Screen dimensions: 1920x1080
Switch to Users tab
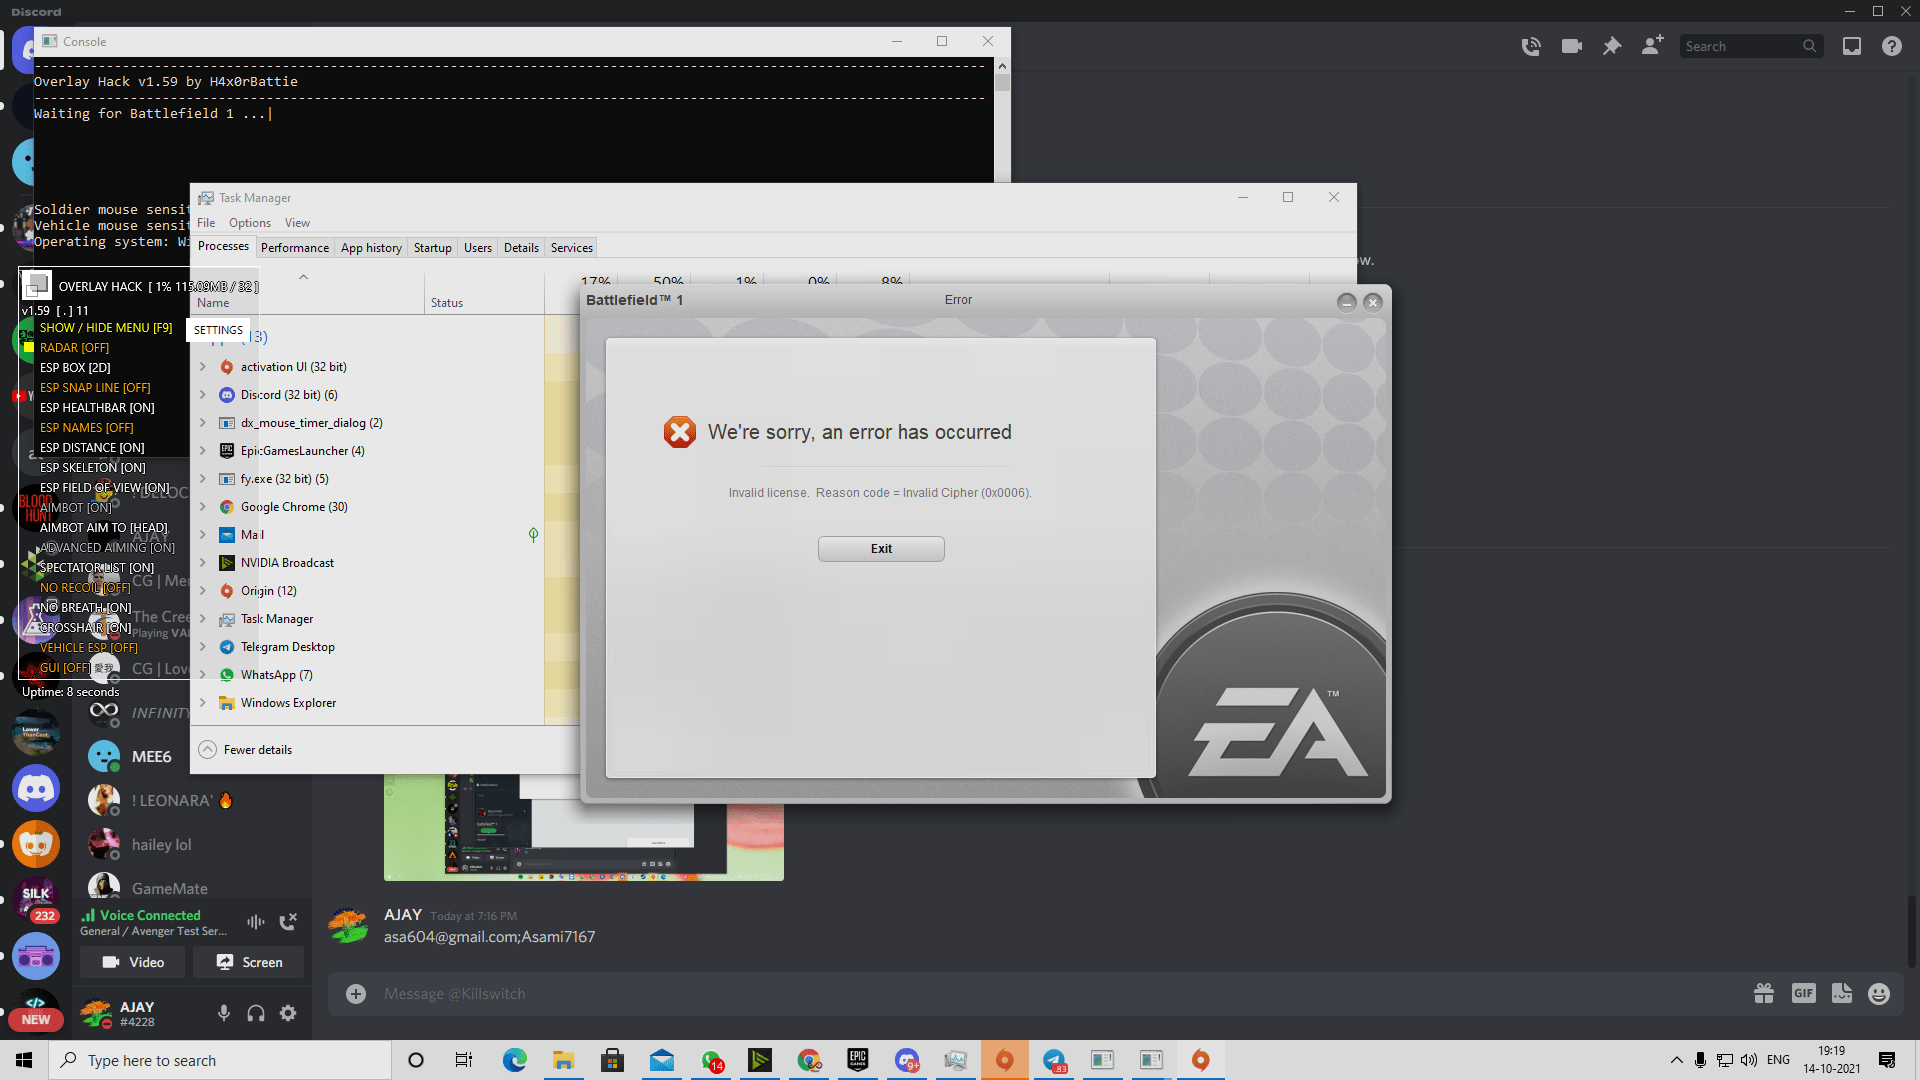click(x=478, y=247)
